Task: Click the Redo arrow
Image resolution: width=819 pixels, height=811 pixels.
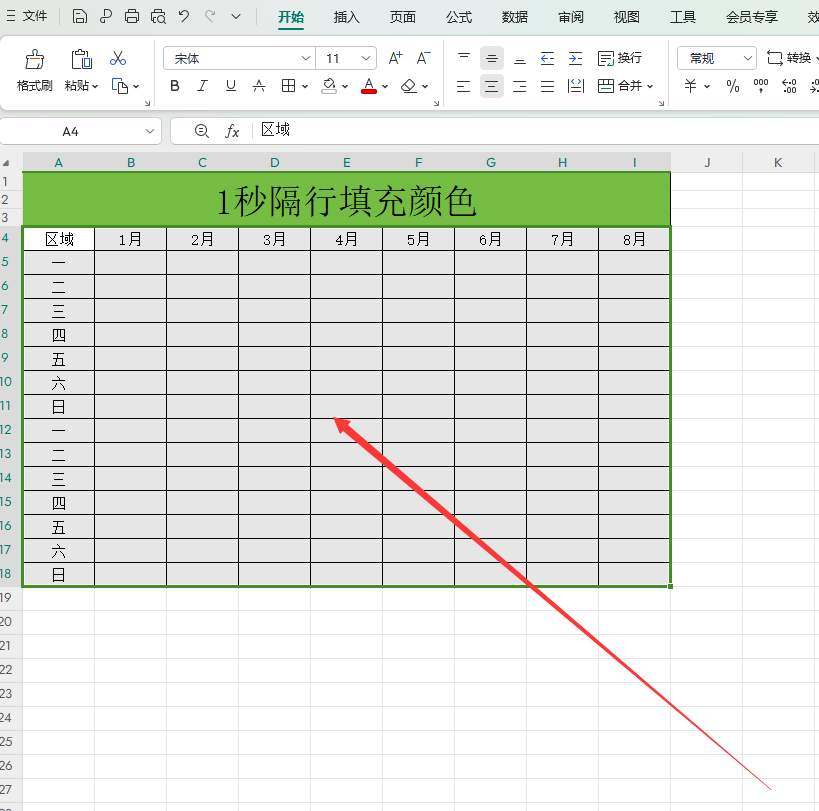Action: tap(210, 17)
